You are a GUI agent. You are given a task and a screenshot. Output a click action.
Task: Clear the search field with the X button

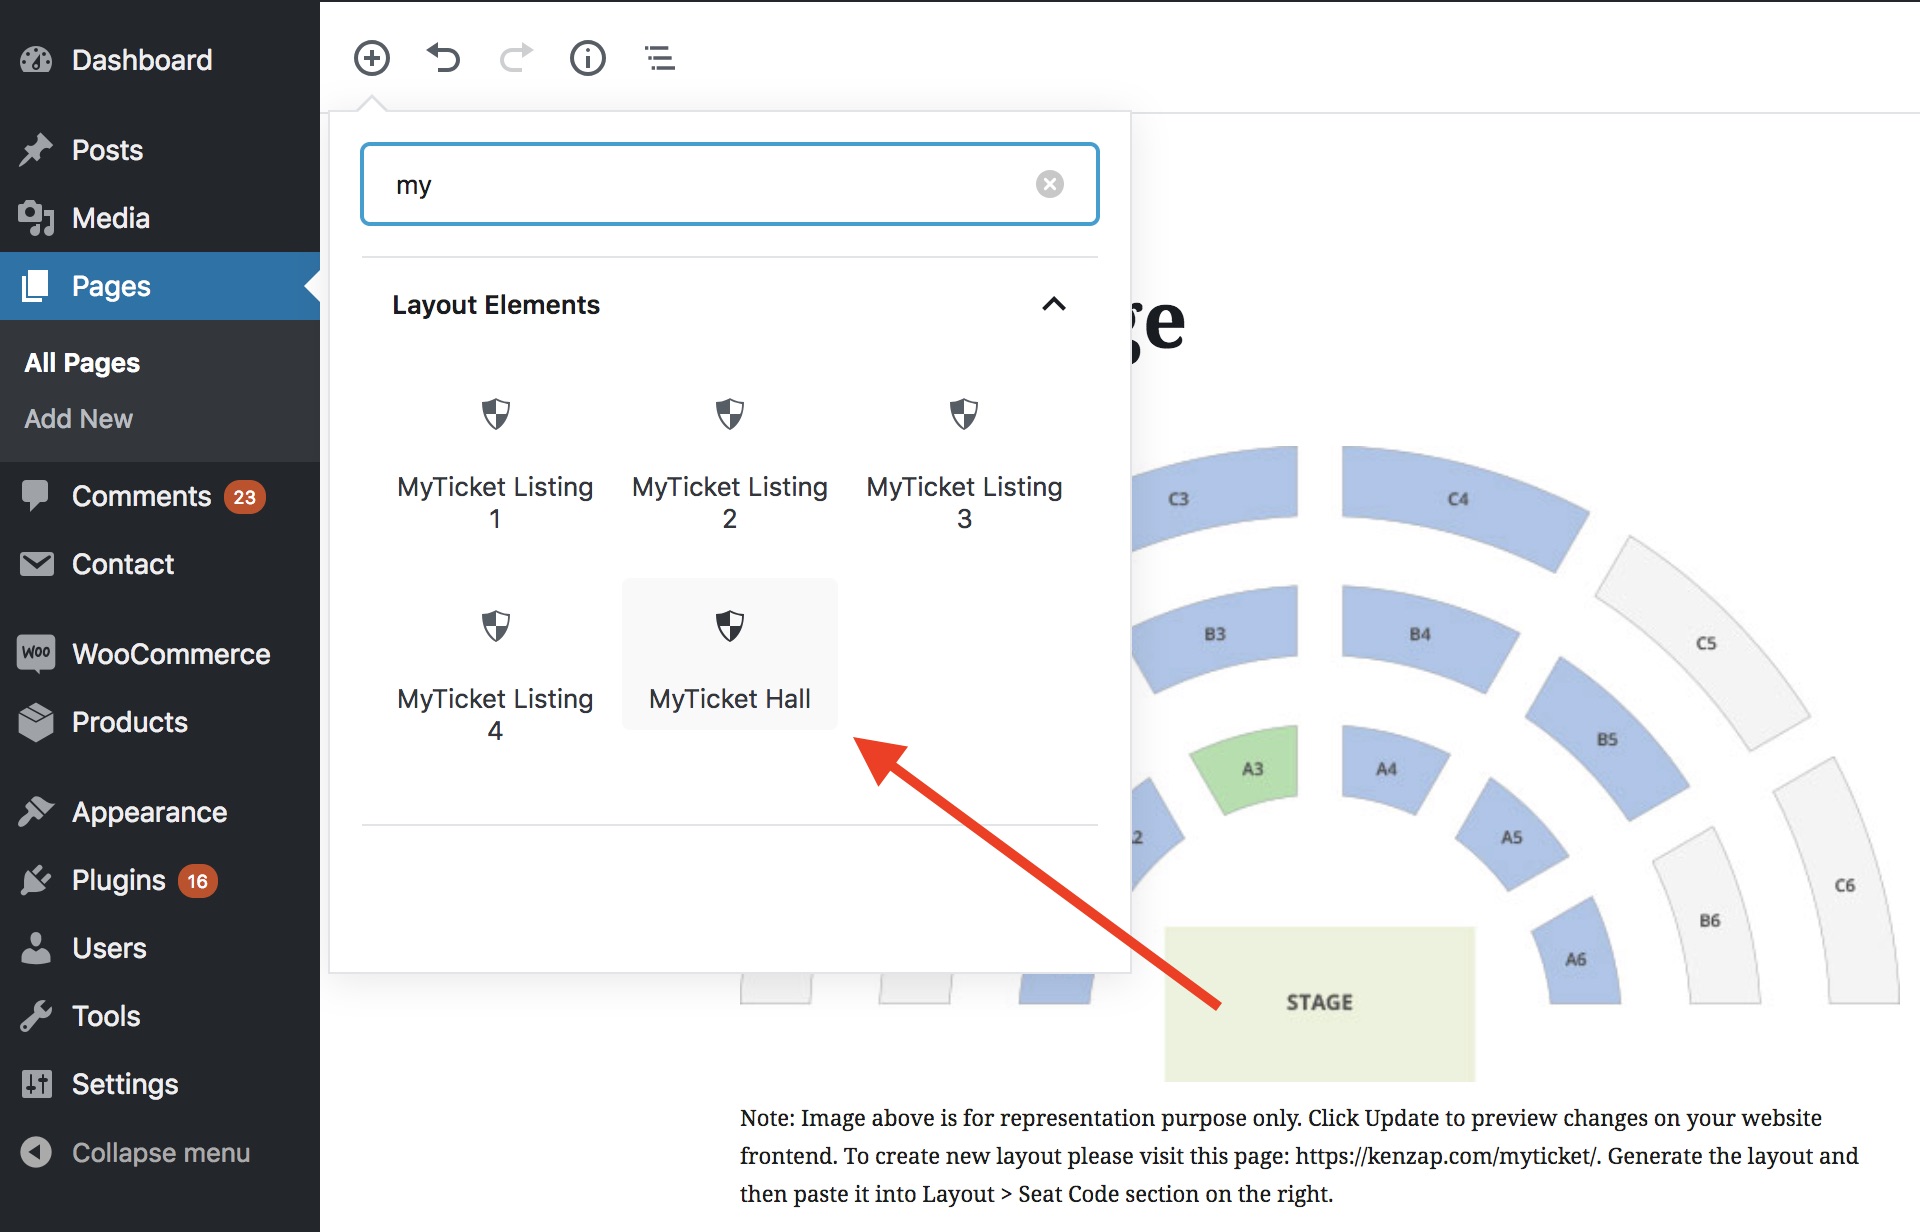(x=1049, y=184)
